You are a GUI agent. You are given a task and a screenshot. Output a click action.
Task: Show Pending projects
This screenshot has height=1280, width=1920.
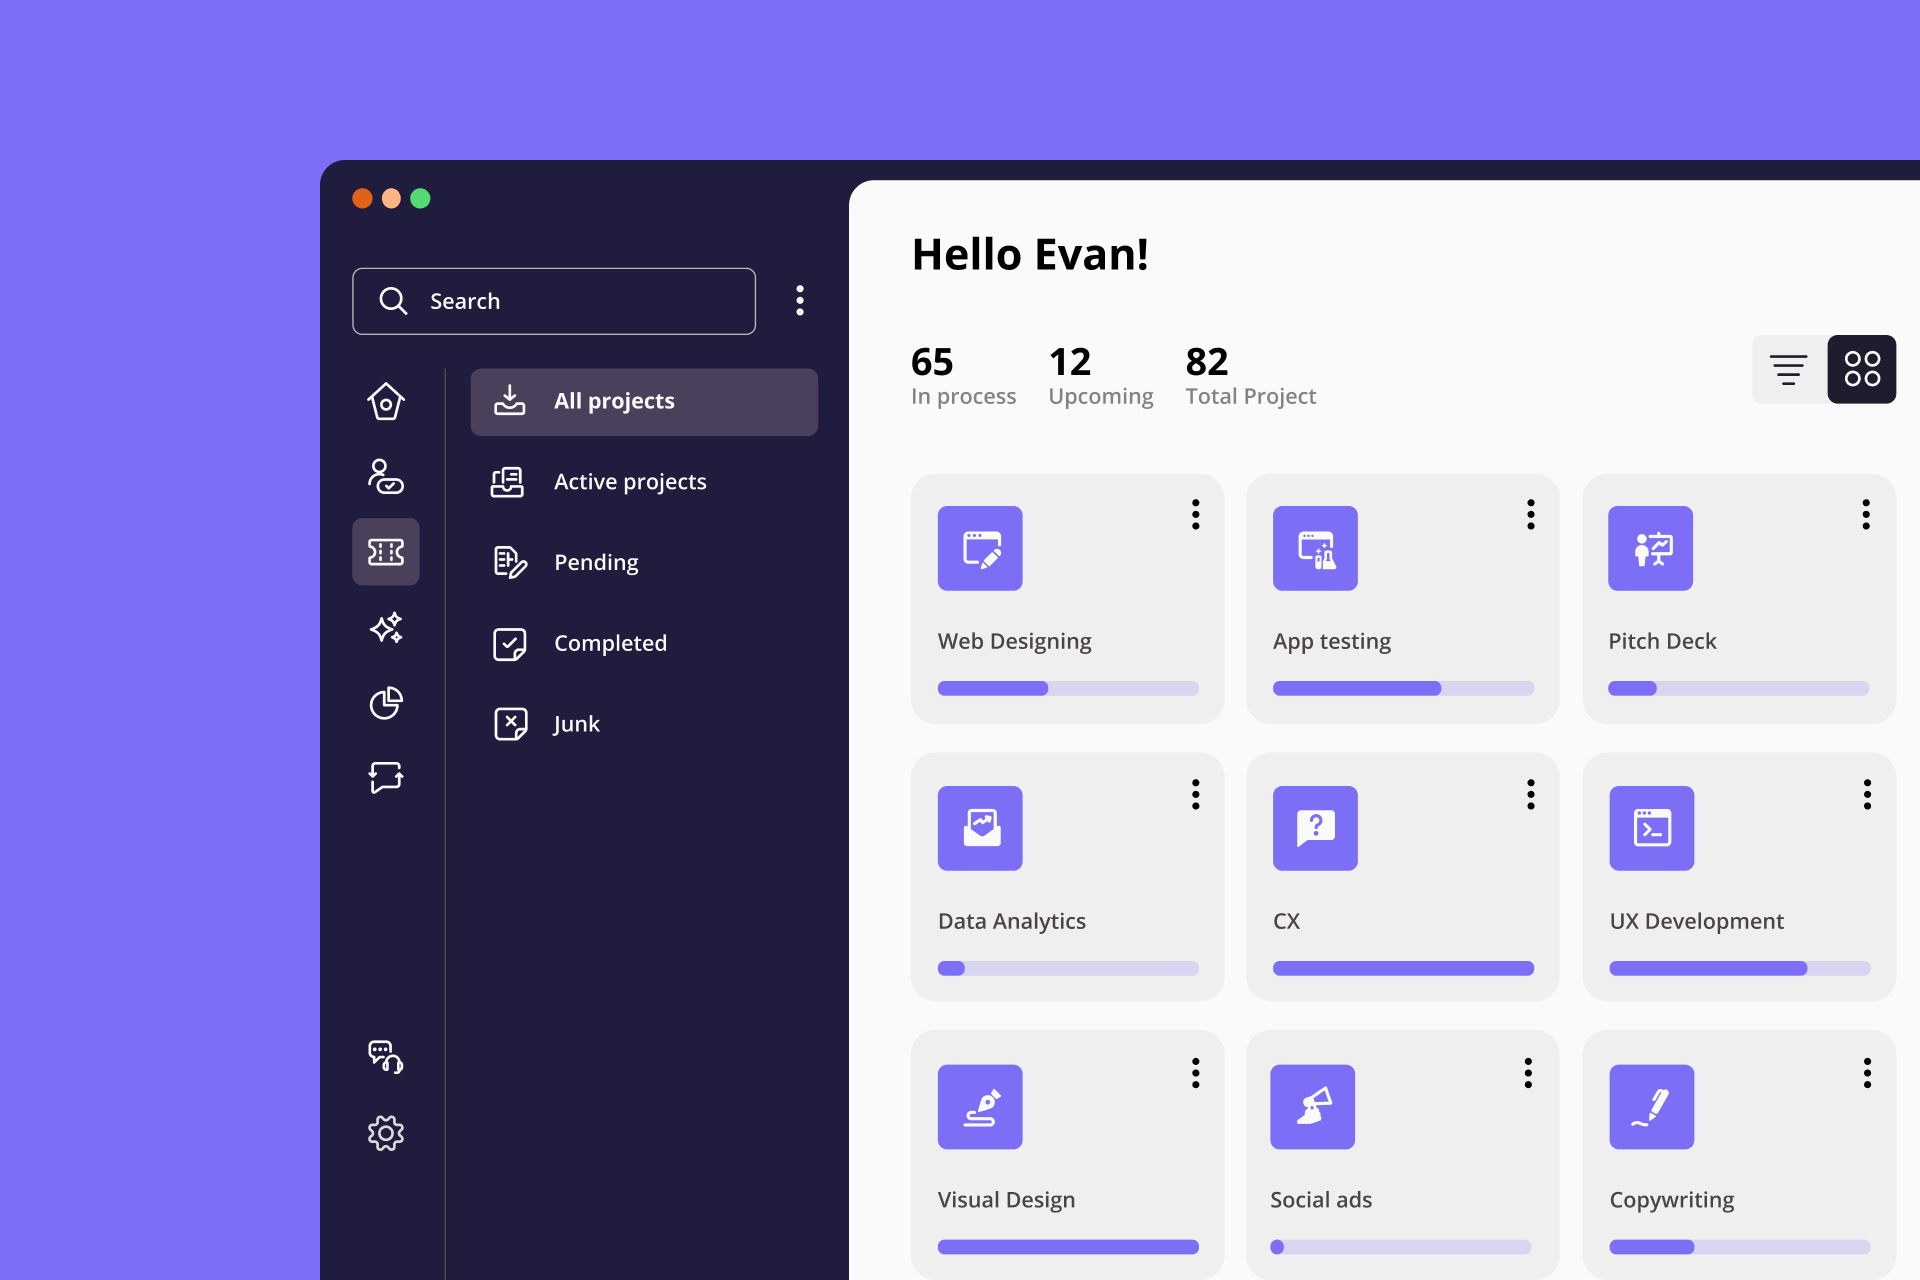click(596, 562)
